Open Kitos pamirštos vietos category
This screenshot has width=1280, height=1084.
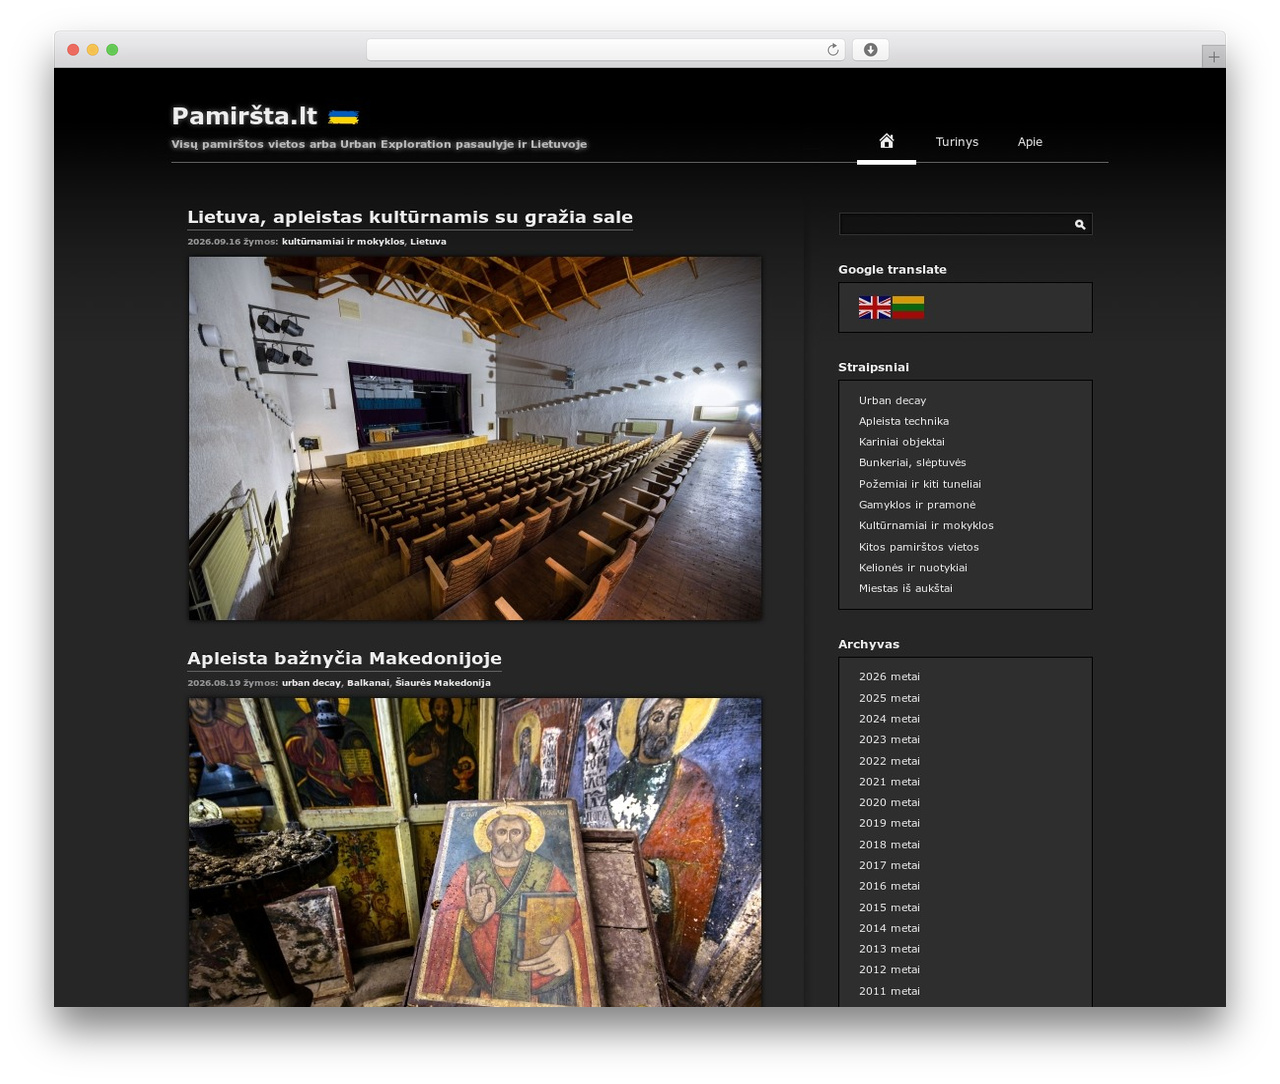[x=919, y=547]
